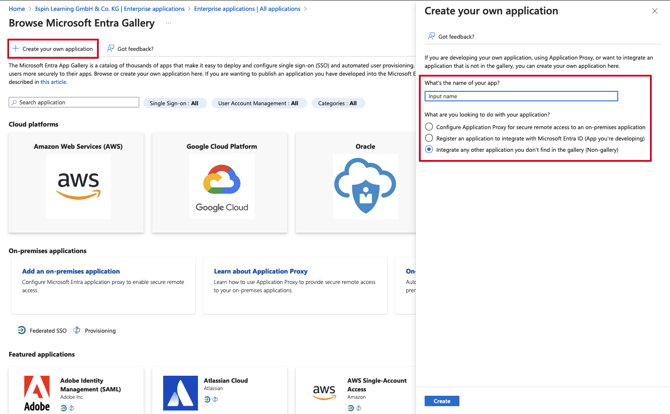This screenshot has height=414, width=670.
Task: Close the Create your own application panel
Action: point(654,11)
